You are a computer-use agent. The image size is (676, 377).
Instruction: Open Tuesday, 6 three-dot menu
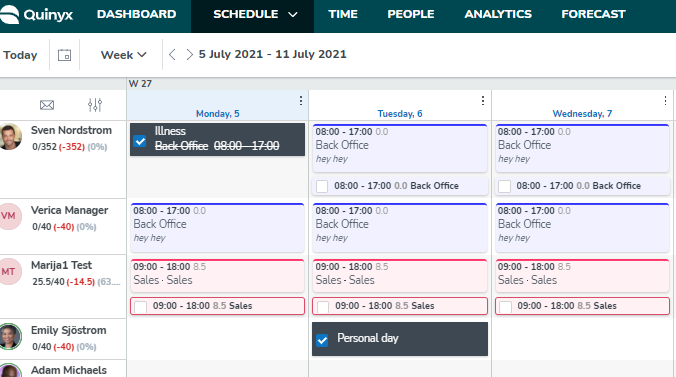click(482, 101)
